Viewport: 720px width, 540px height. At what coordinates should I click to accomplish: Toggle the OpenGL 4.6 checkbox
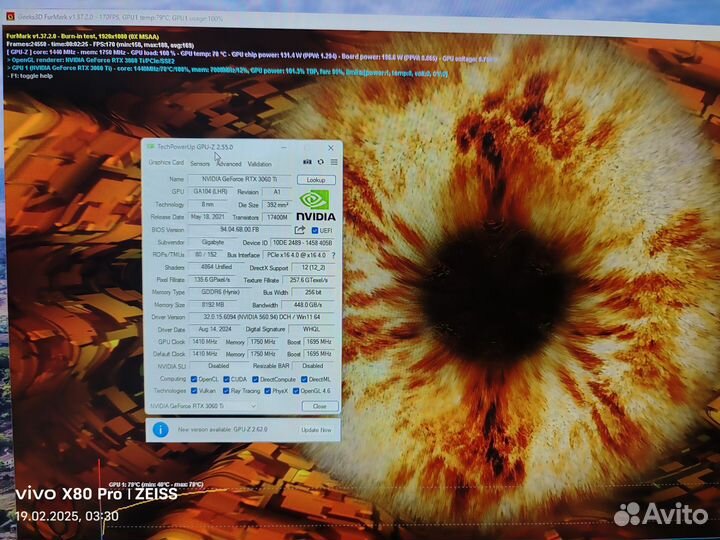coord(296,391)
